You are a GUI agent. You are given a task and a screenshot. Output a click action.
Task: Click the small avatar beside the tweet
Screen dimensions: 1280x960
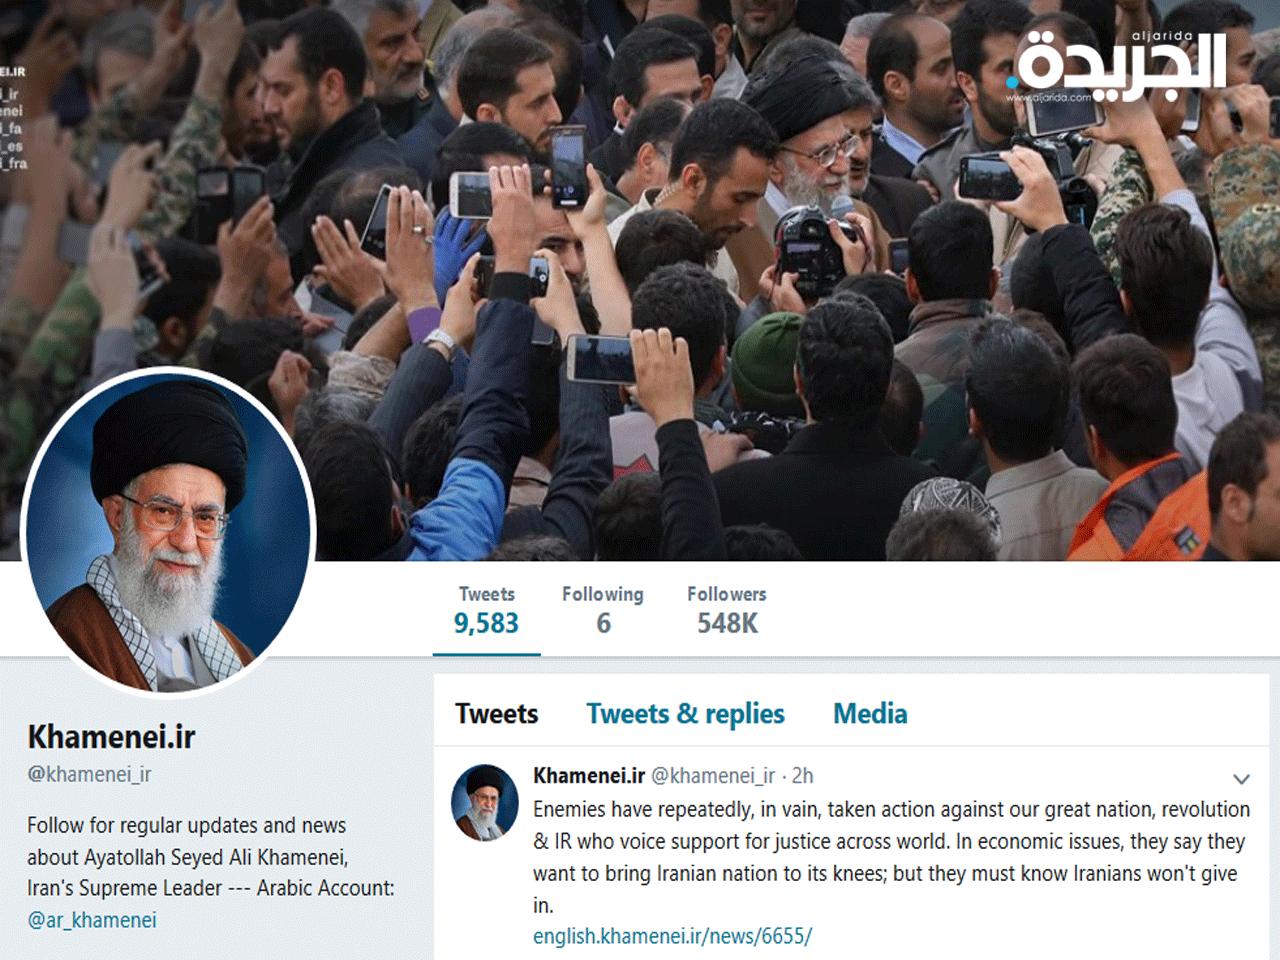pos(485,802)
